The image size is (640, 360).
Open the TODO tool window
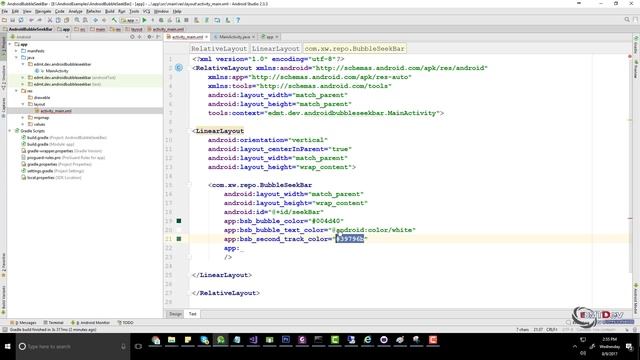pyautogui.click(x=125, y=322)
